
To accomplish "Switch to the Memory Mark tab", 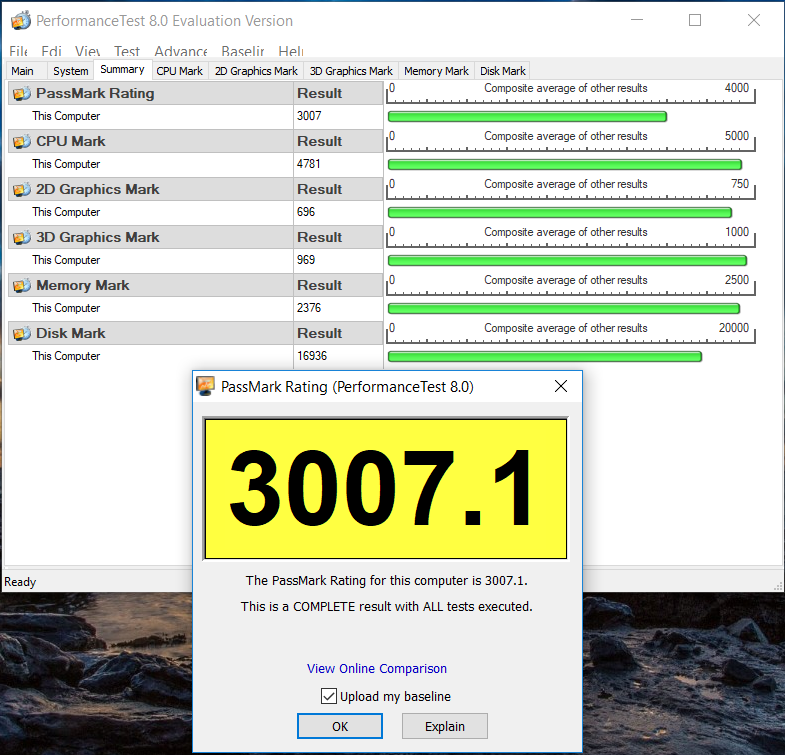I will 436,71.
